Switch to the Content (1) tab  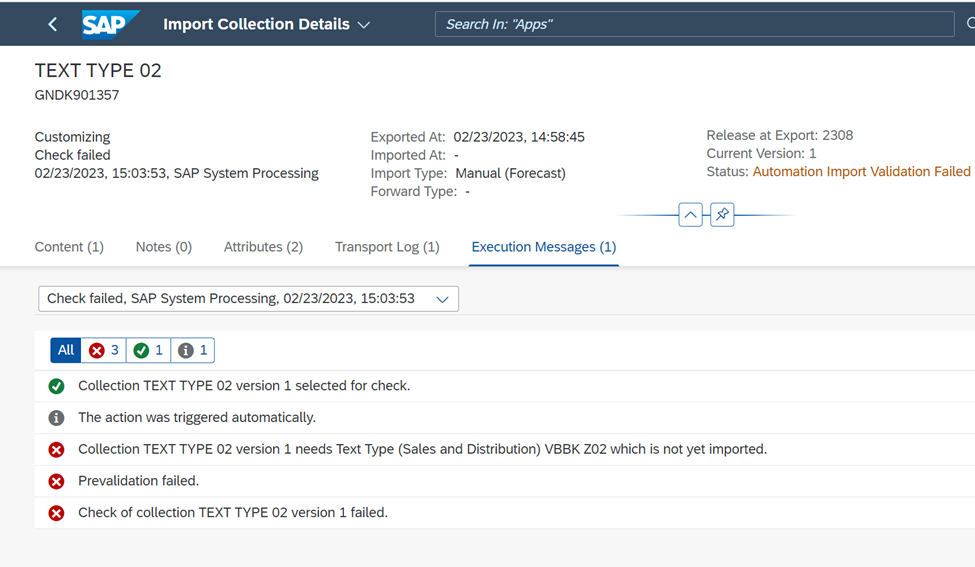[x=69, y=247]
